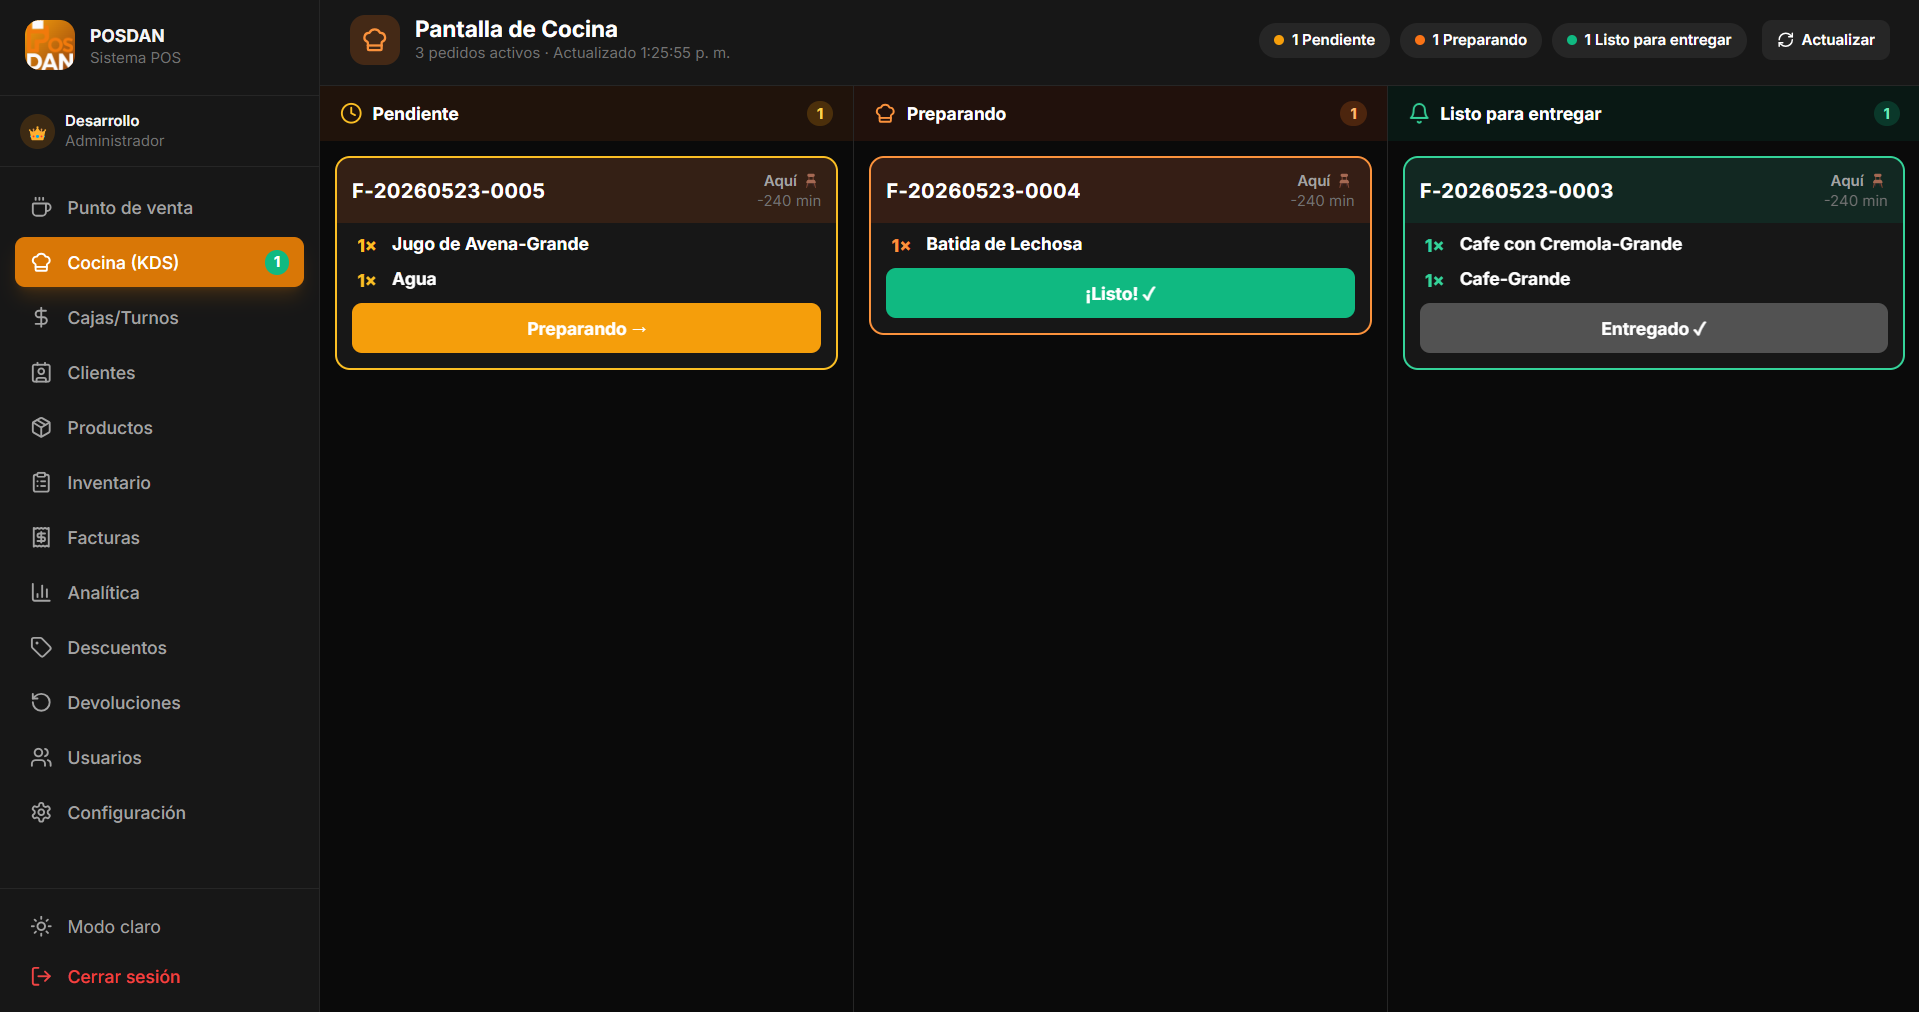1919x1012 pixels.
Task: Click the chair icon on order F-20260523-0004
Action: tap(1344, 180)
